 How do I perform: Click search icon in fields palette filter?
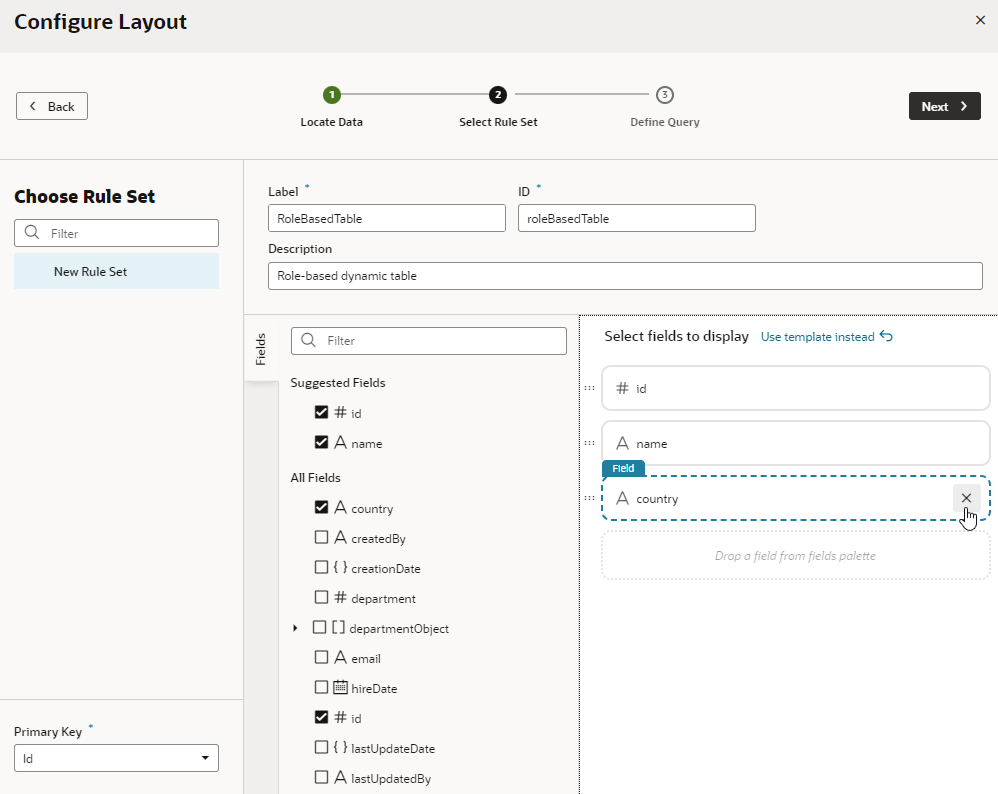[309, 340]
